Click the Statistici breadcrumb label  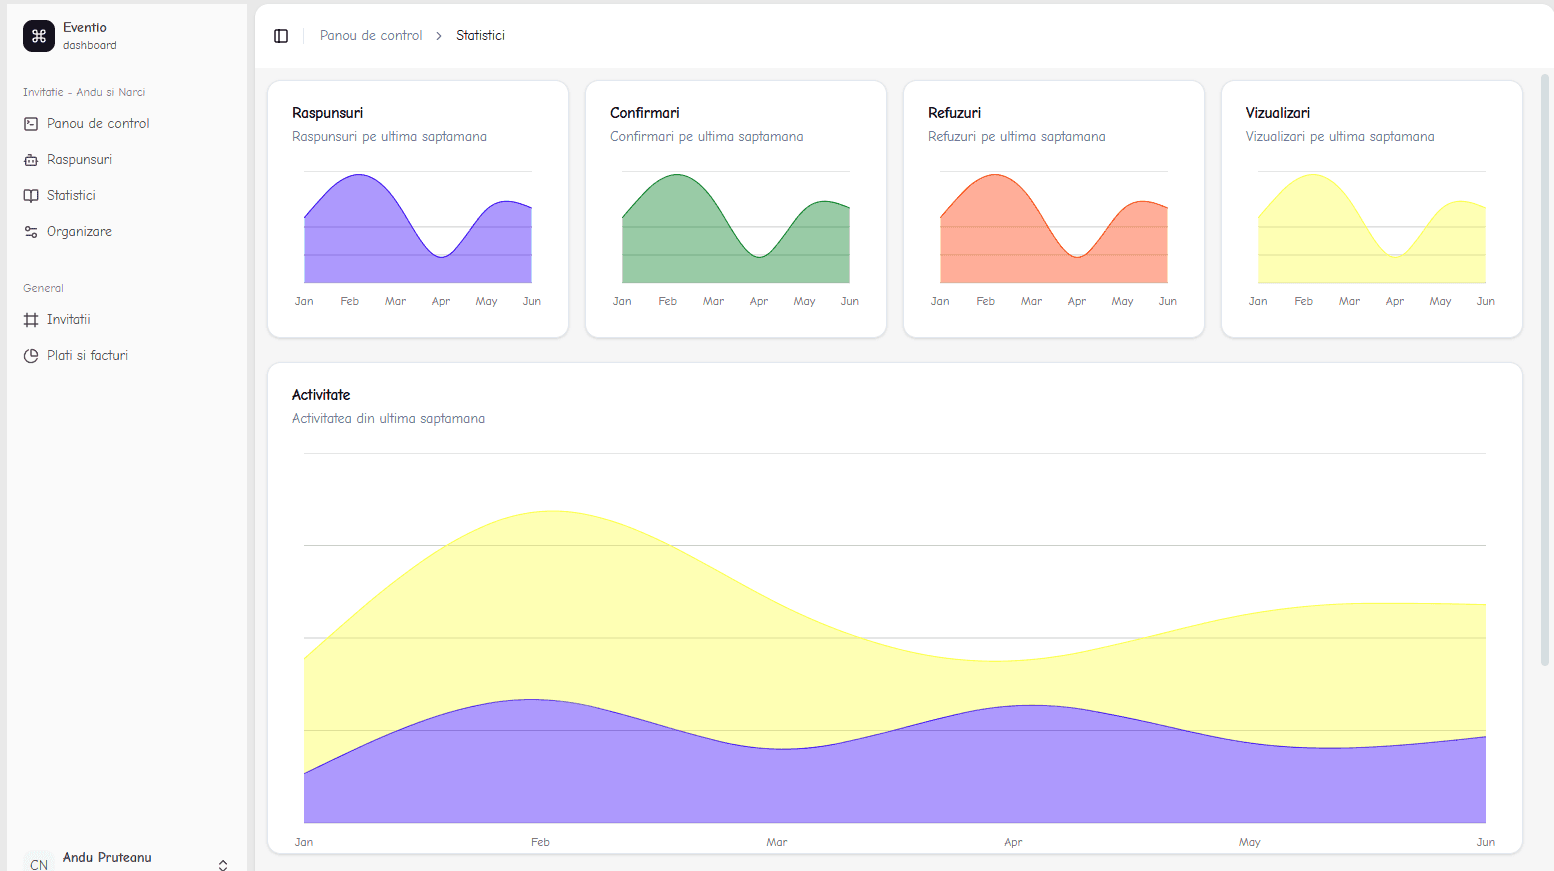(480, 36)
